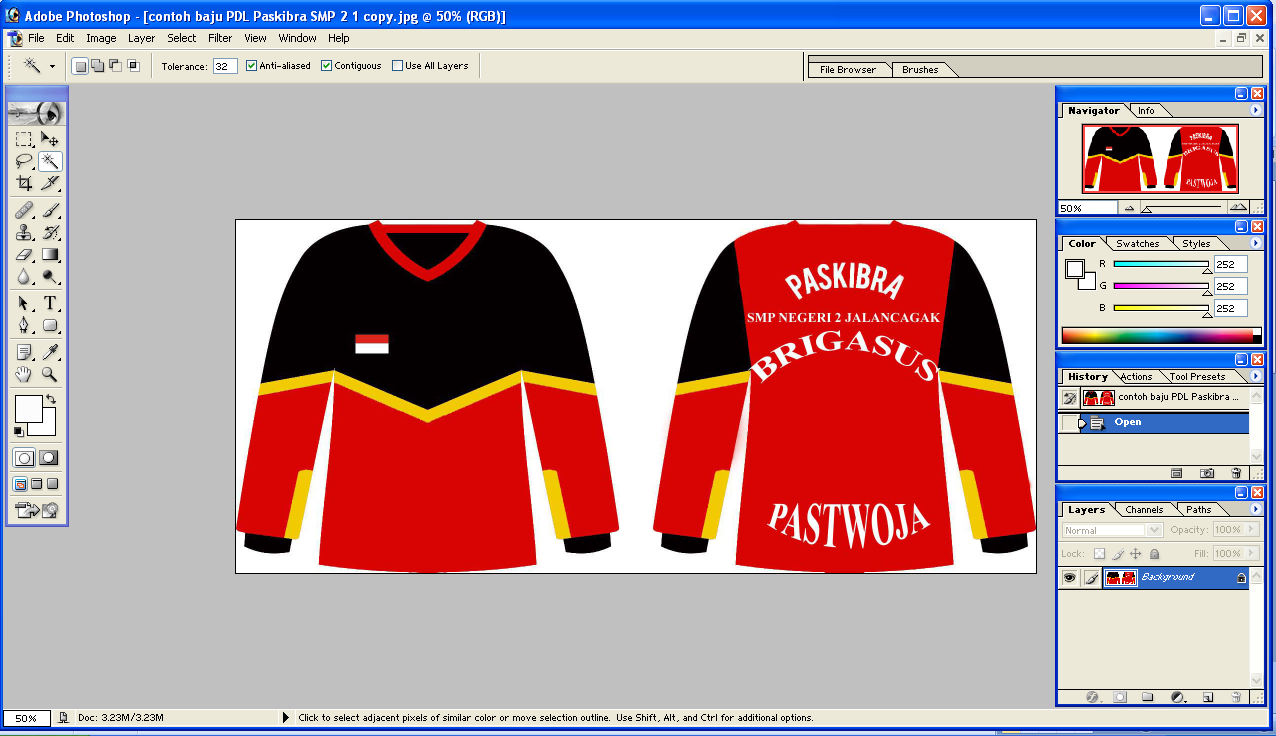Viewport: 1276px width, 736px height.
Task: Select the Path Selection tool
Action: tap(24, 303)
